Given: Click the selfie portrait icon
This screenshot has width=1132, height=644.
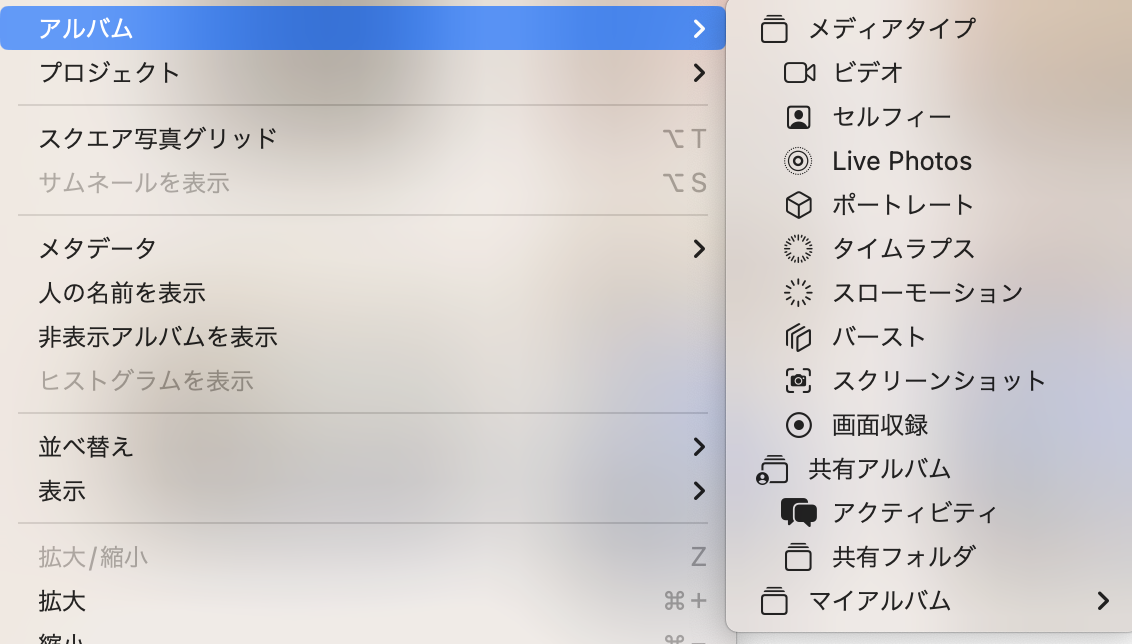Looking at the screenshot, I should [x=798, y=117].
